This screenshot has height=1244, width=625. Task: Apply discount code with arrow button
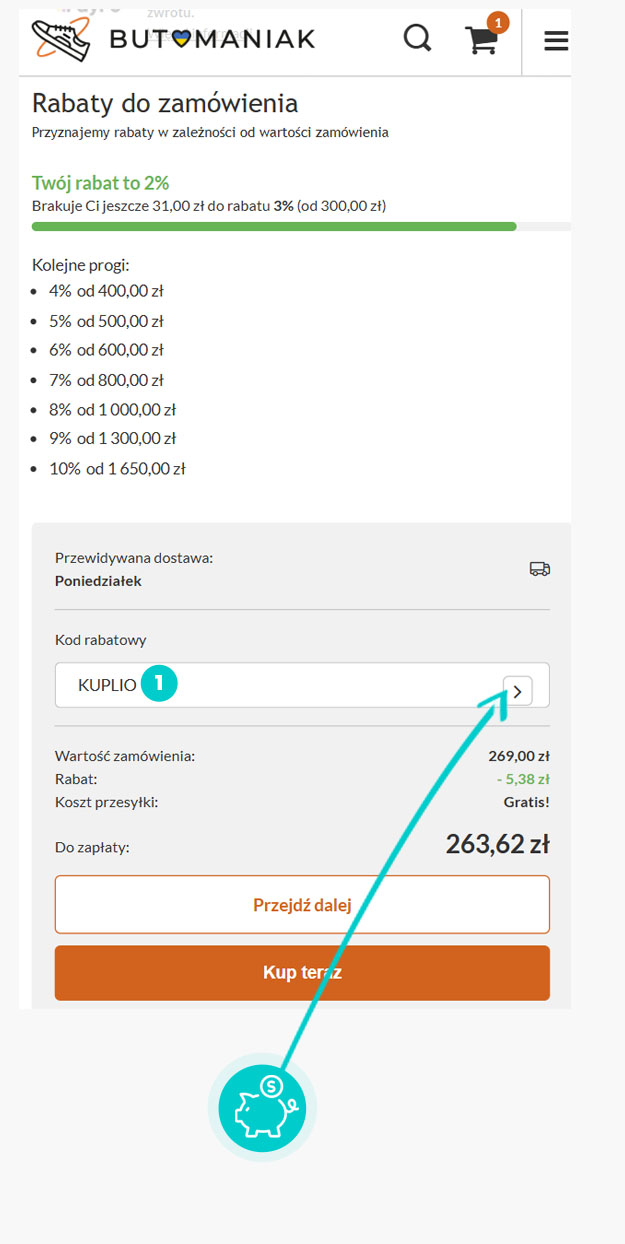click(518, 690)
